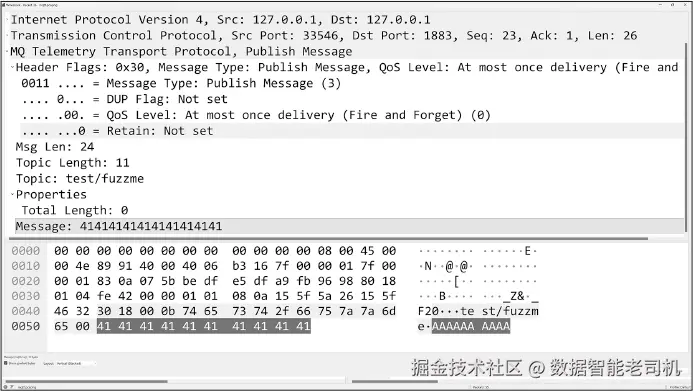Viewport: 693px width, 391px height.
Task: Collapse the MQ Telemetry Transport Protocol tree
Action: click(x=8, y=51)
